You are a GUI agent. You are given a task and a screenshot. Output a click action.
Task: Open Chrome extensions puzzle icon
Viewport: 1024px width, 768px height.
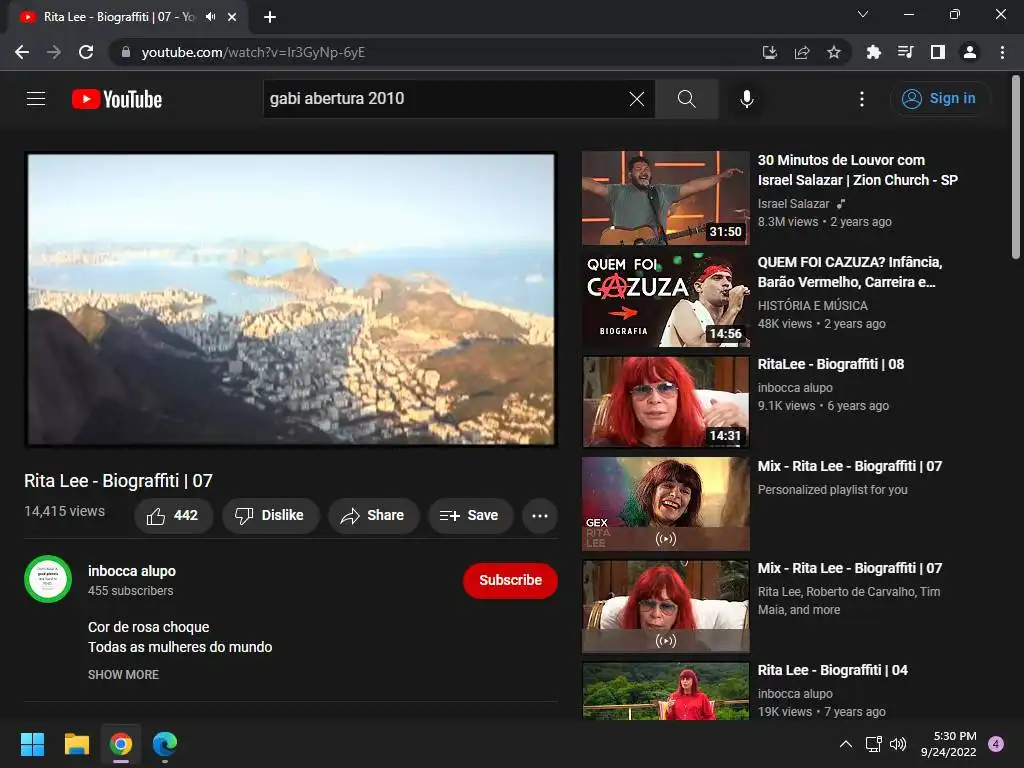pos(873,52)
